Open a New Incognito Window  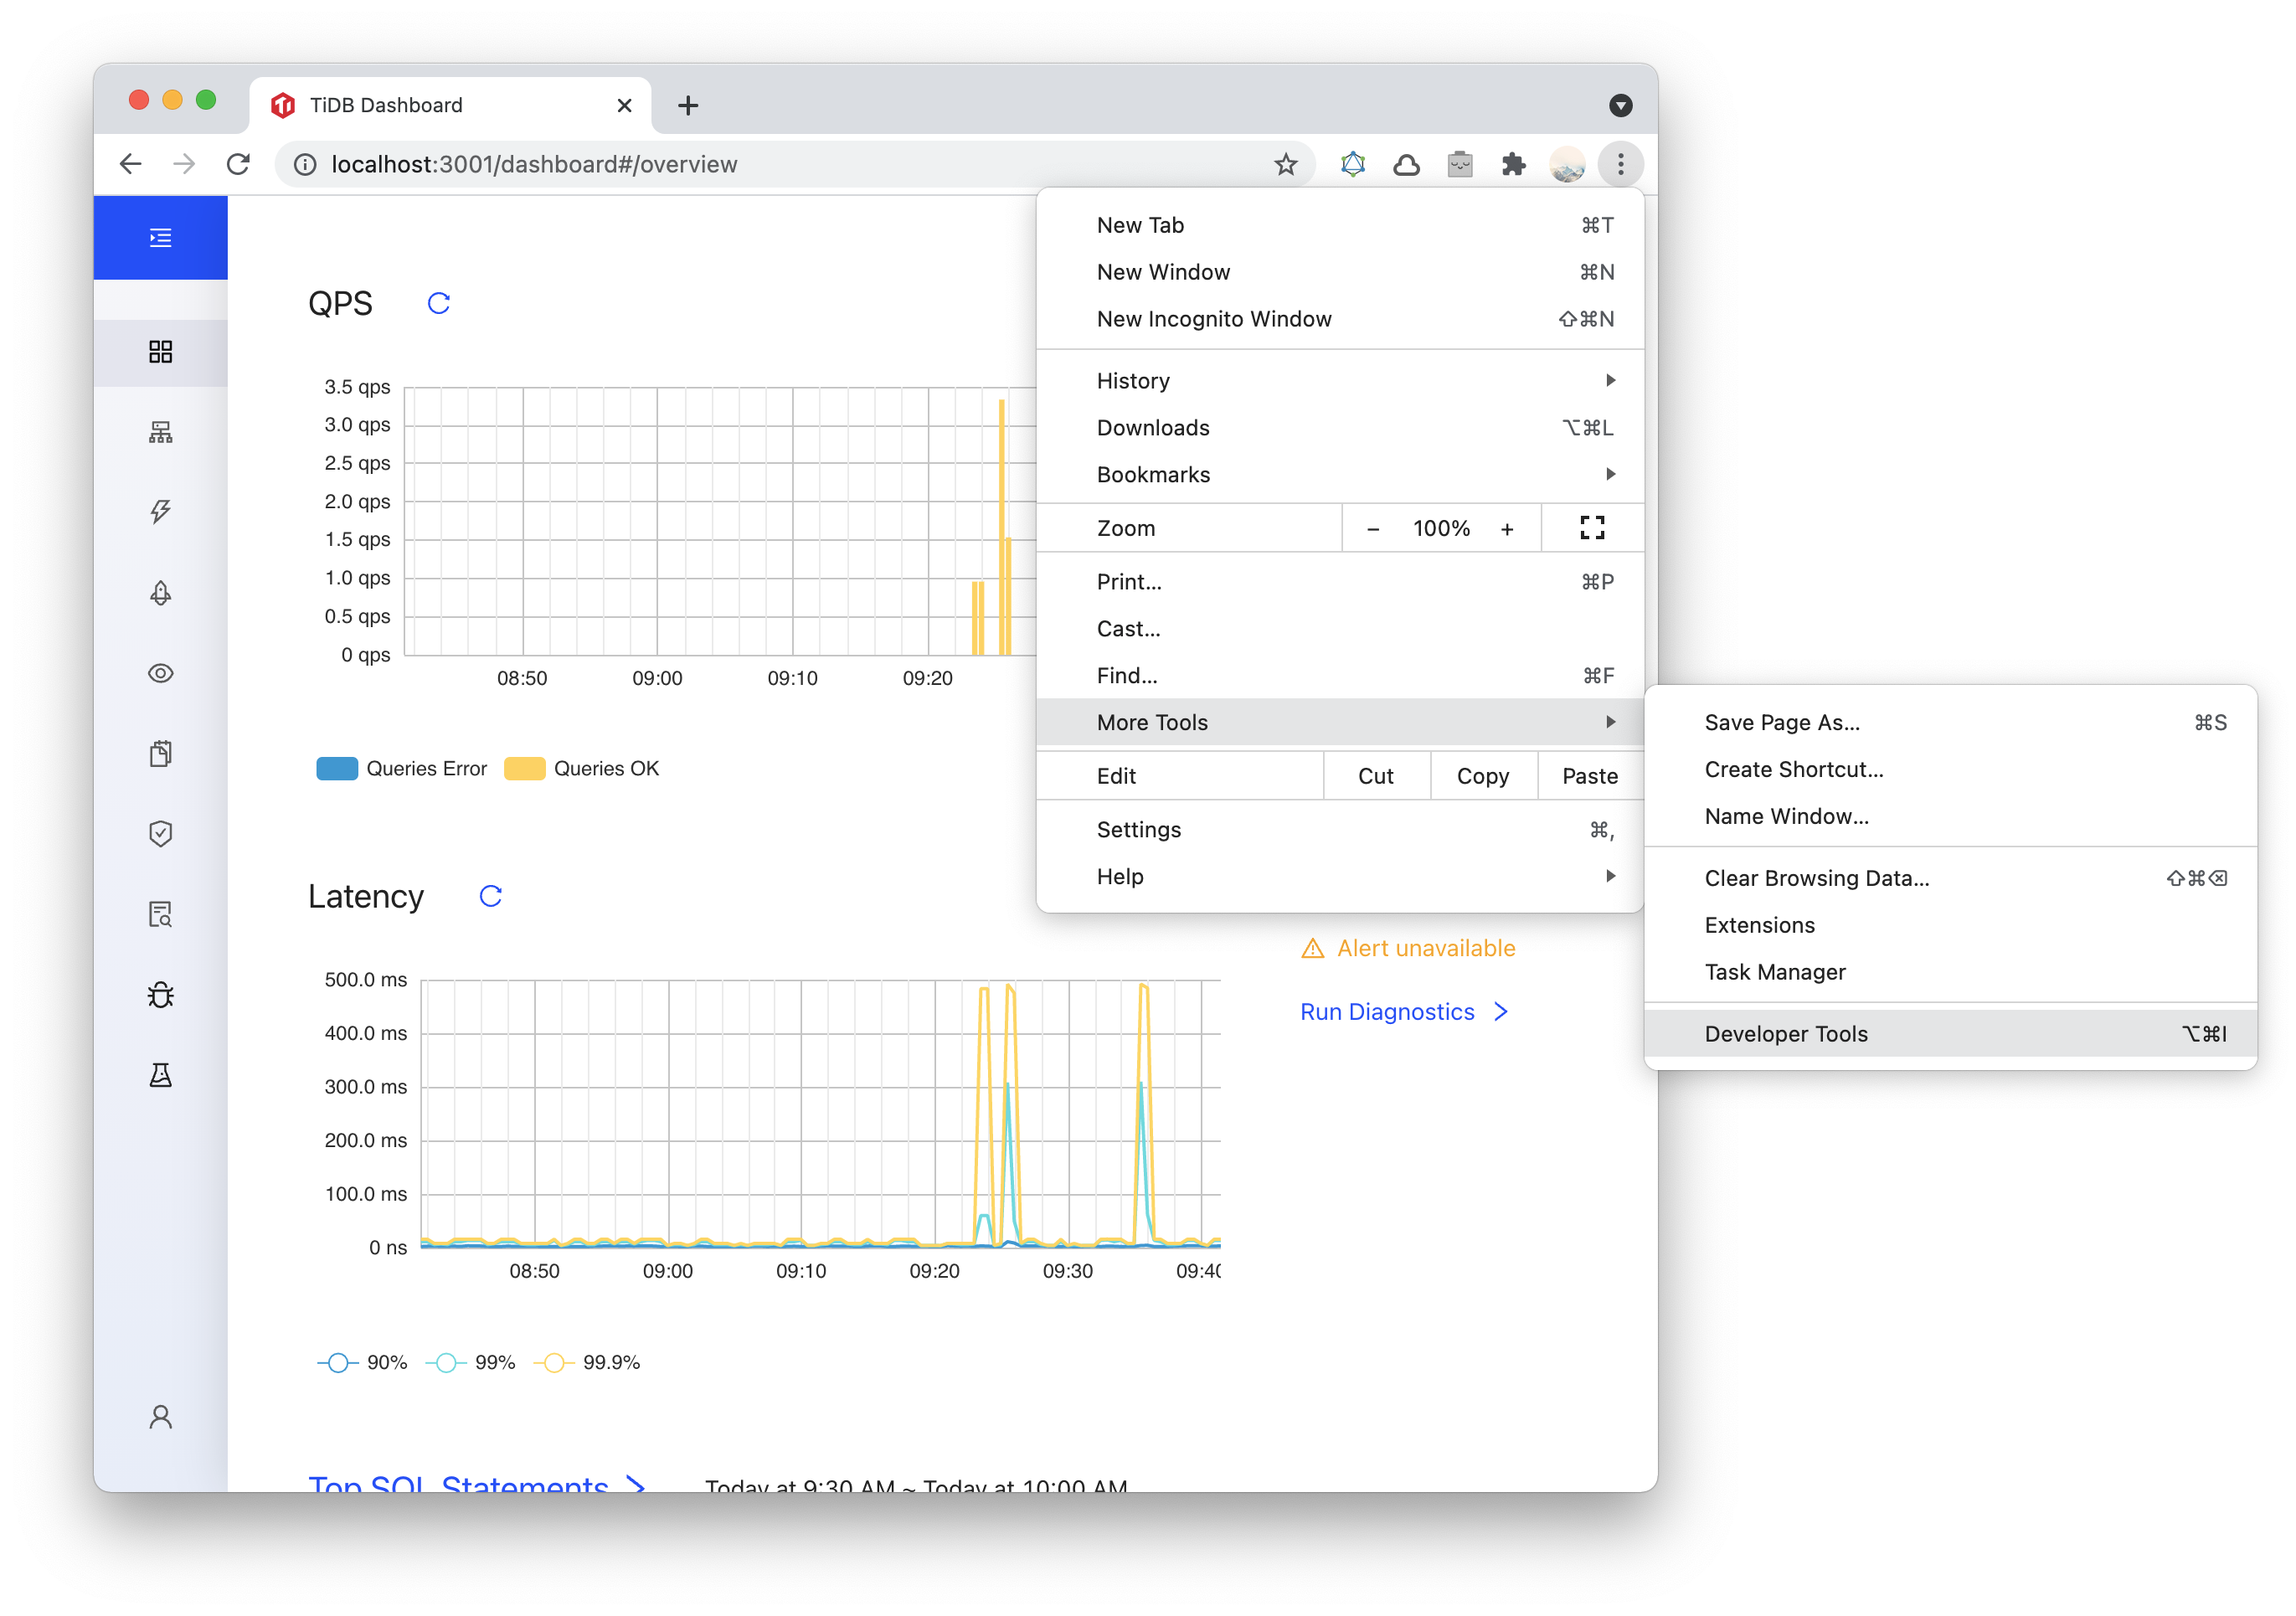coord(1214,318)
